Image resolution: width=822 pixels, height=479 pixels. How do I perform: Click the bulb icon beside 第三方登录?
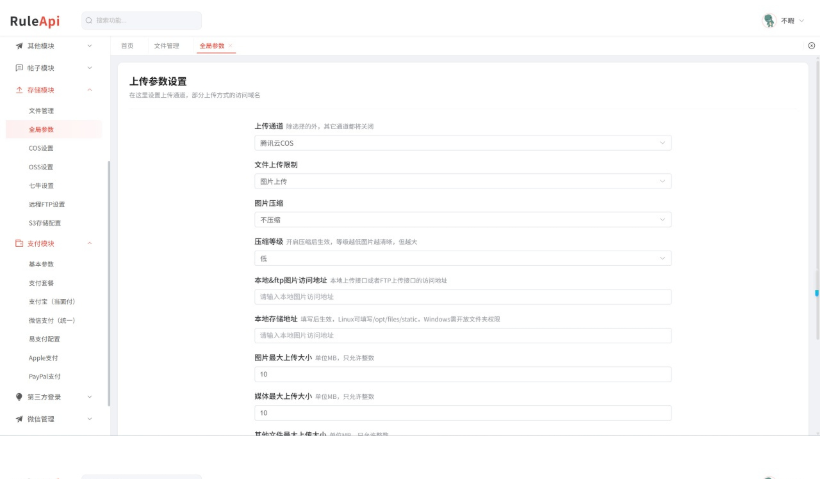click(19, 397)
